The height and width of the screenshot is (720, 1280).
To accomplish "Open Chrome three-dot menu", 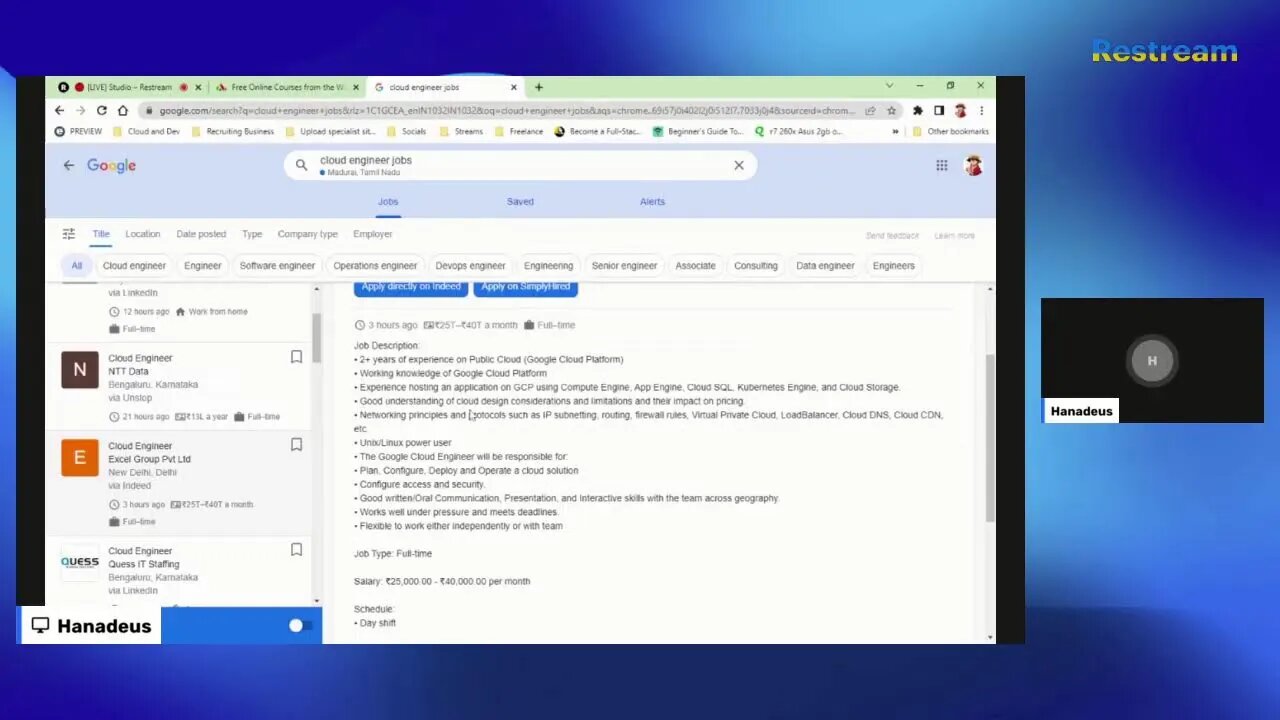I will 981,110.
